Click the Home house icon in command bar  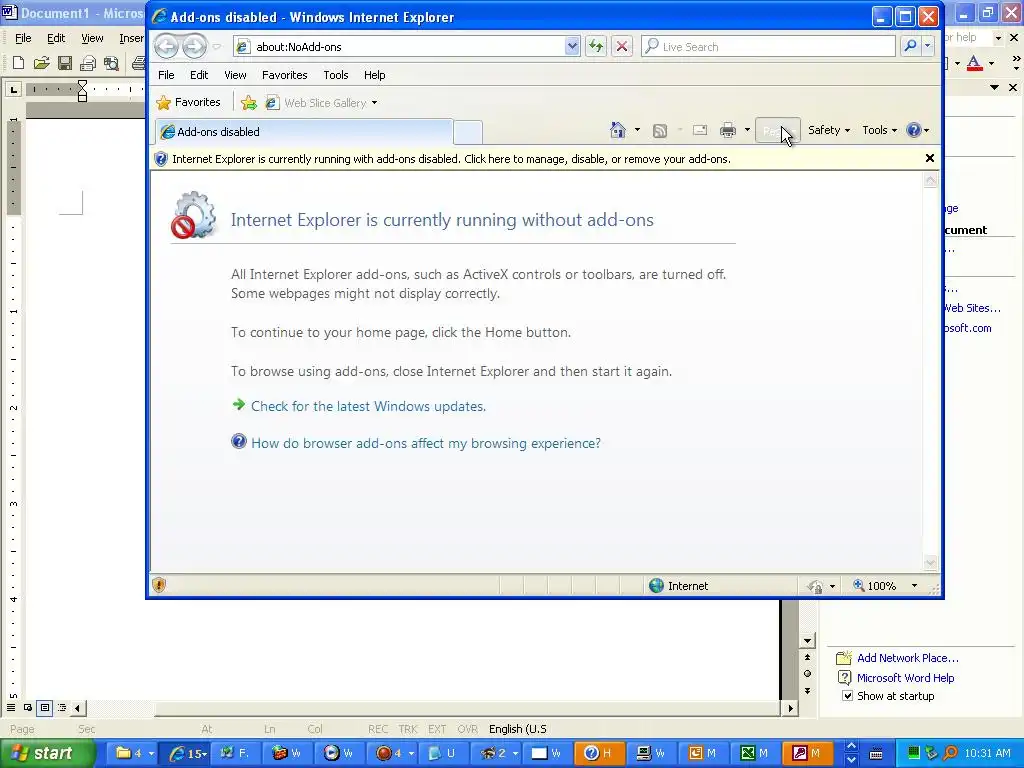point(618,130)
